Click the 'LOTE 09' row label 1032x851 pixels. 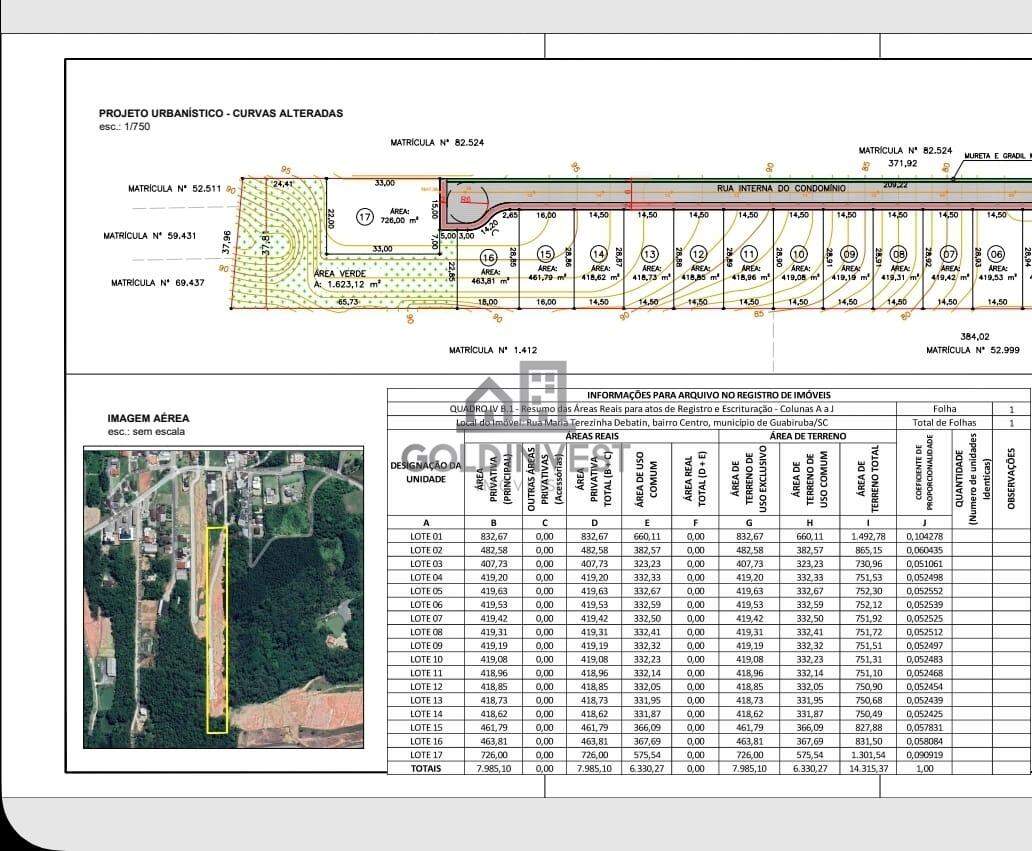(x=426, y=646)
